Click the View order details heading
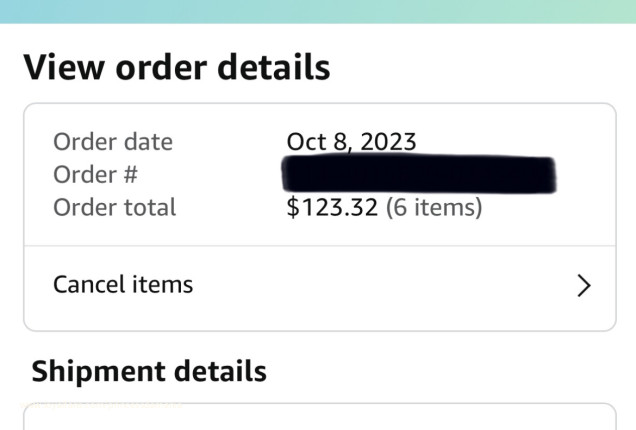 (x=176, y=68)
